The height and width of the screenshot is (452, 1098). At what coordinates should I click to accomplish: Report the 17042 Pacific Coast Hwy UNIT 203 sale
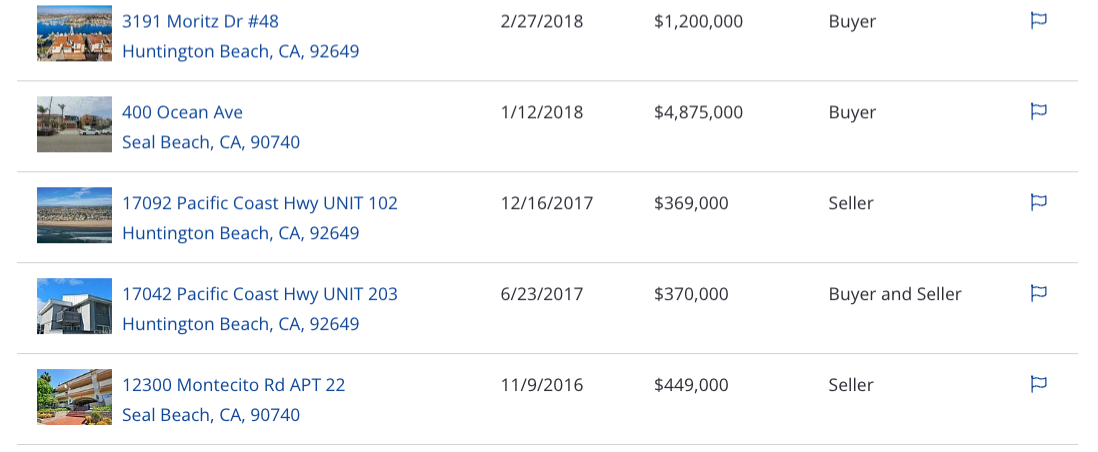pos(1038,293)
